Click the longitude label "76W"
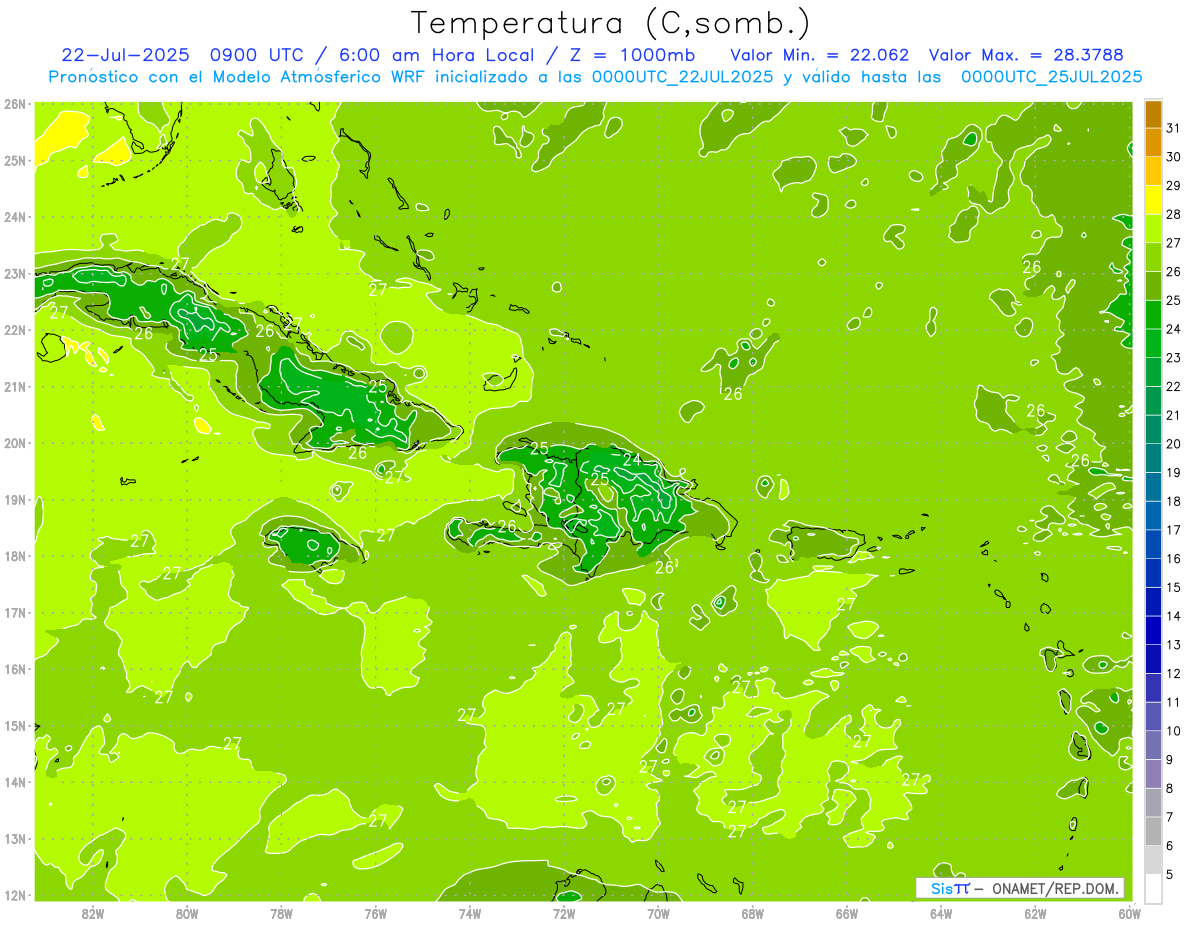1200x927 pixels. point(376,913)
